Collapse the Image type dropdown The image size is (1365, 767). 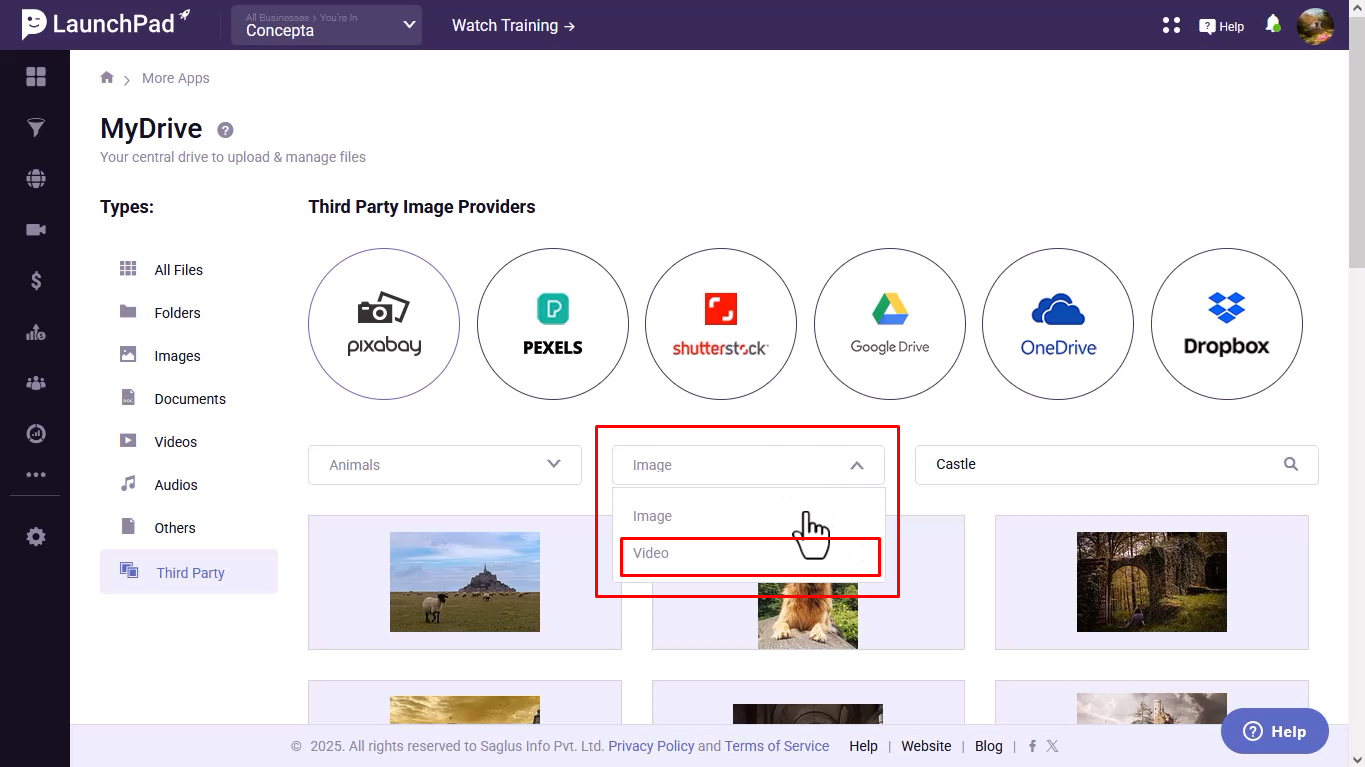point(748,465)
